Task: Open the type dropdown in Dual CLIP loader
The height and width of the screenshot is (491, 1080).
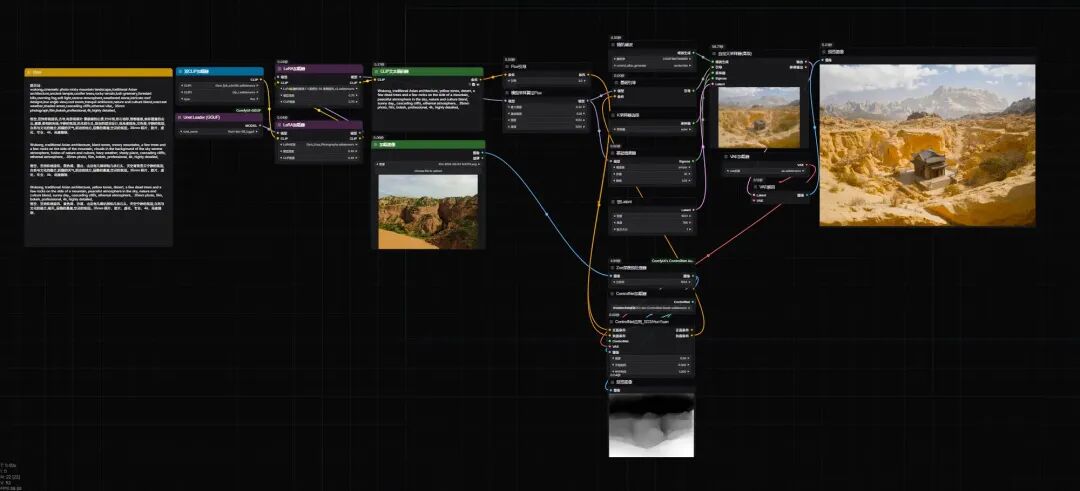Action: tap(219, 98)
